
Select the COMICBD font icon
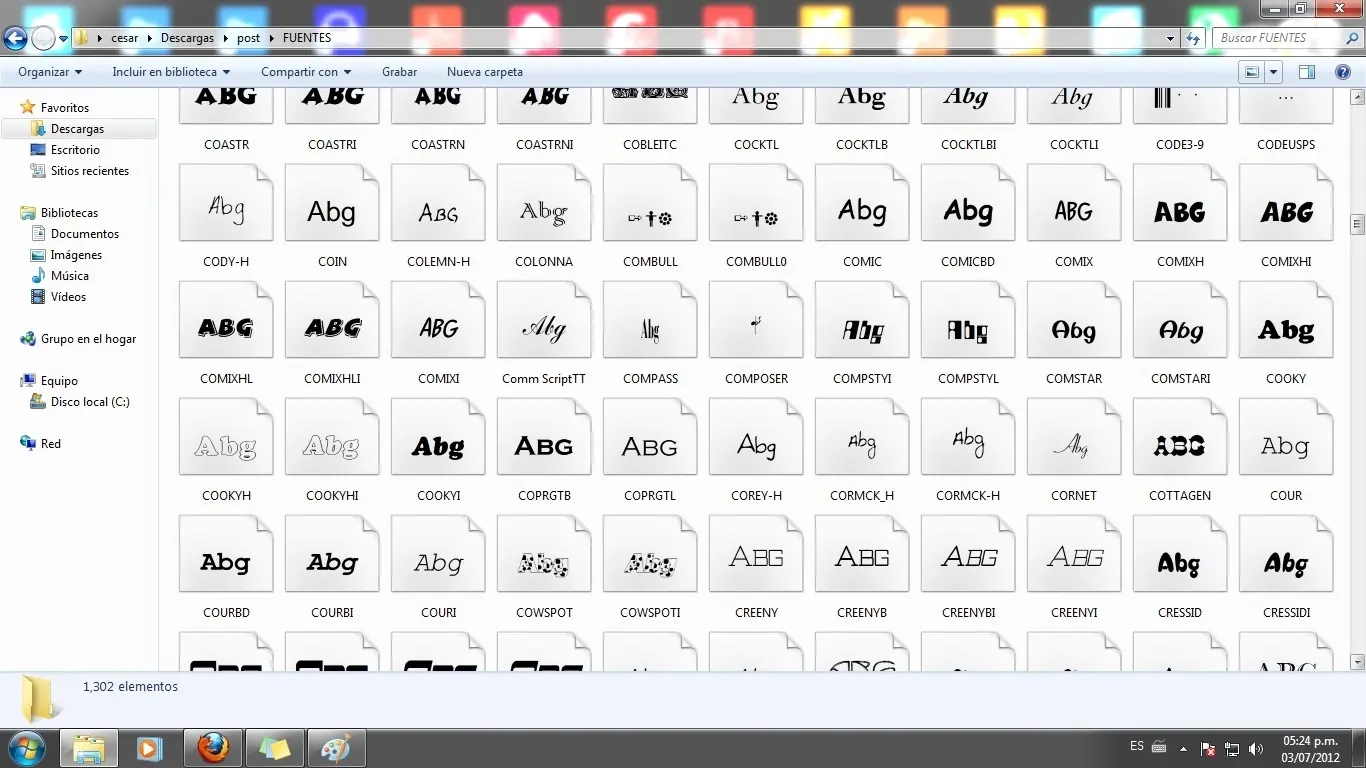tap(968, 203)
